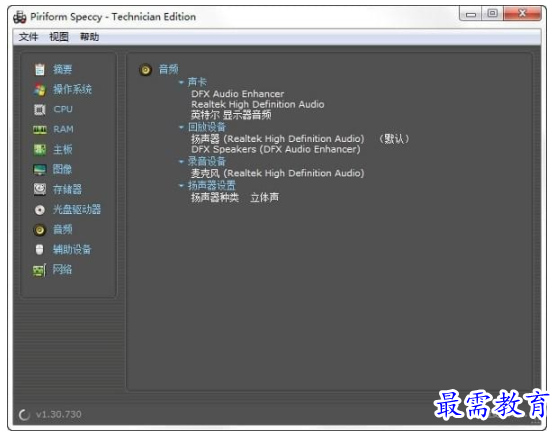Open the 视图 menu
Screen dimensions: 558x436
pyautogui.click(x=59, y=37)
